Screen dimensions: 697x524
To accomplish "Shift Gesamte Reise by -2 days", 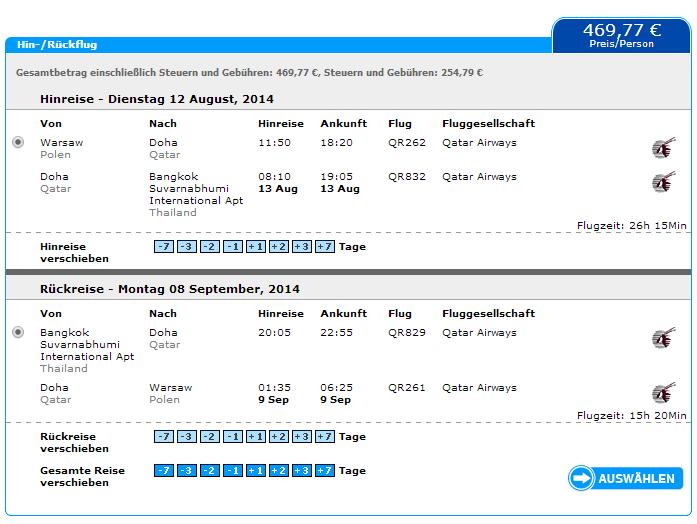I will [x=210, y=470].
